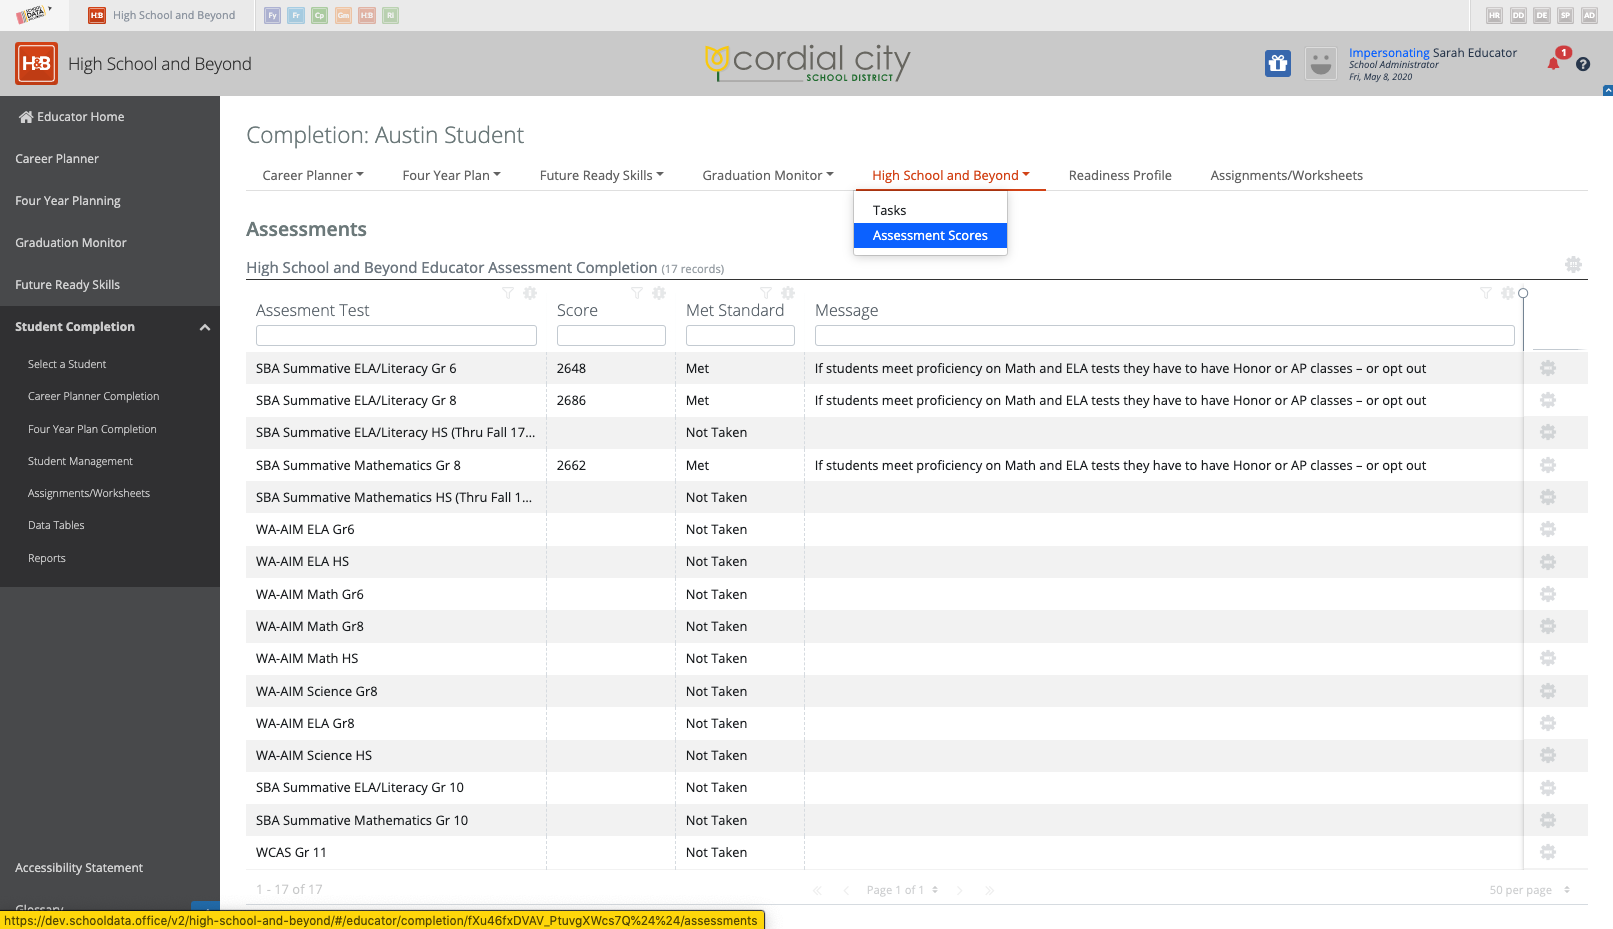Screen dimensions: 1613x929
Task: Open the Score column gear settings
Action: click(x=659, y=293)
